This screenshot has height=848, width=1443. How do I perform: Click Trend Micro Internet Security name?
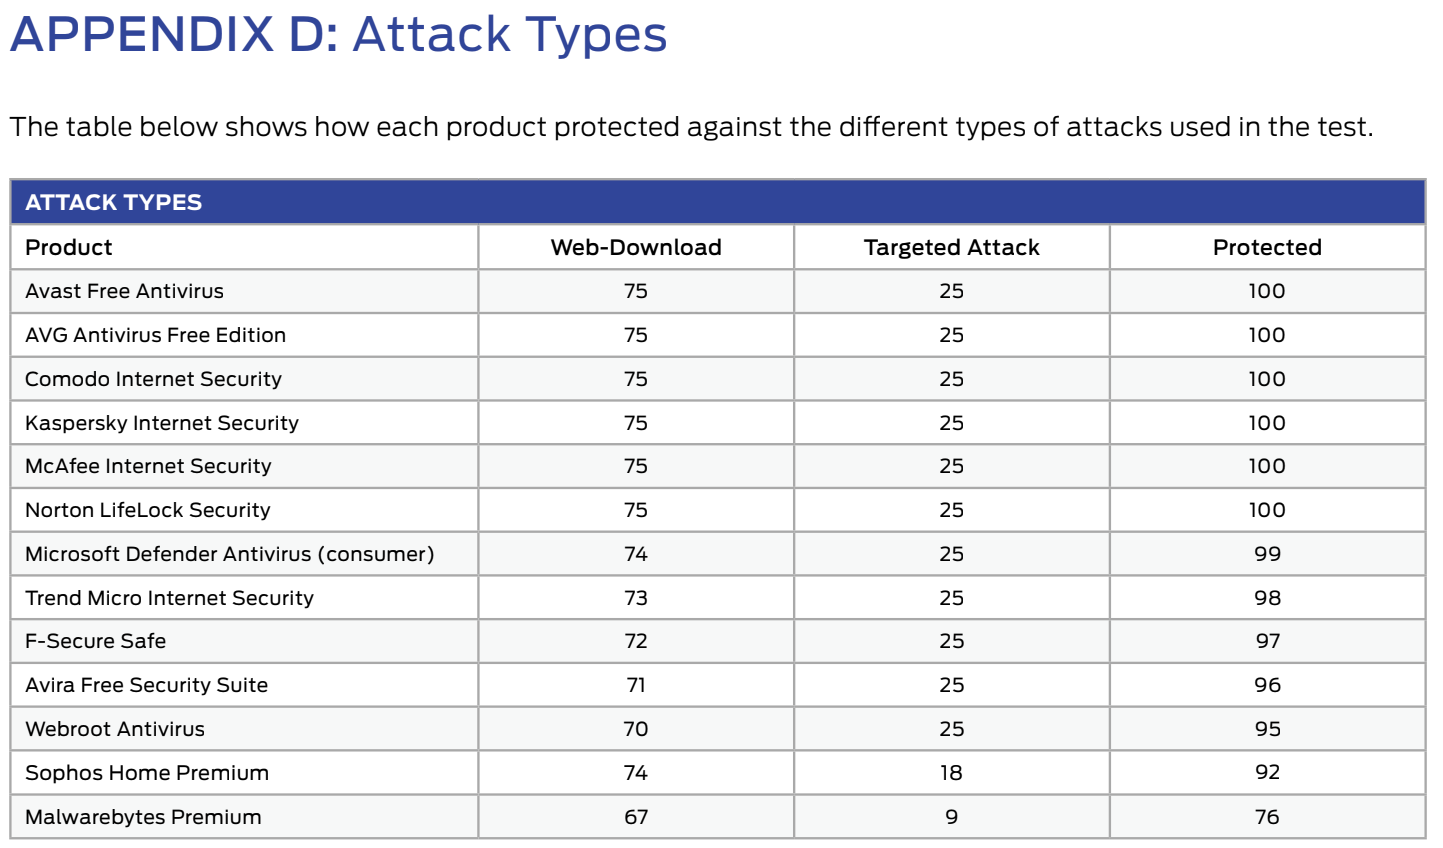(x=169, y=598)
